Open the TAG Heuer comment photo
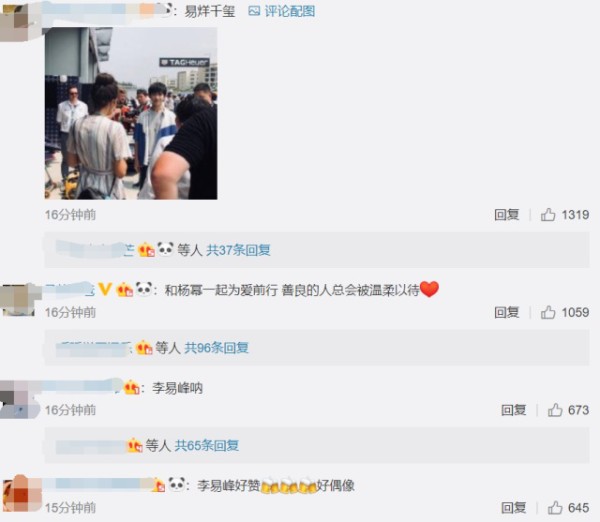Image resolution: width=600 pixels, height=522 pixels. 131,113
